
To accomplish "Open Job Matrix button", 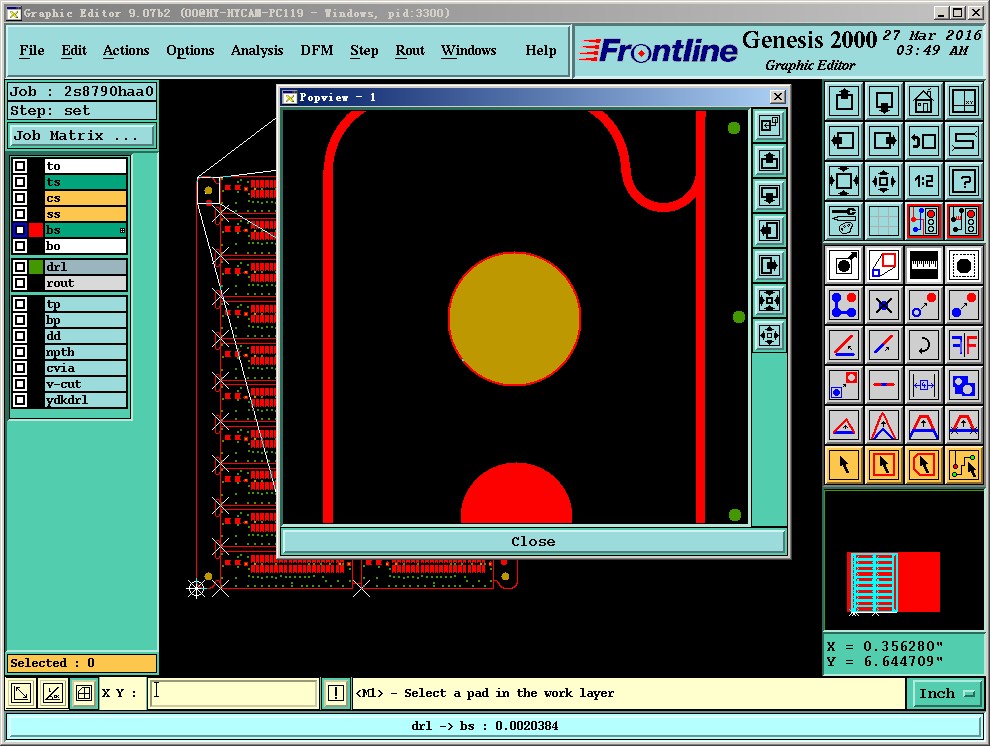I will click(81, 136).
